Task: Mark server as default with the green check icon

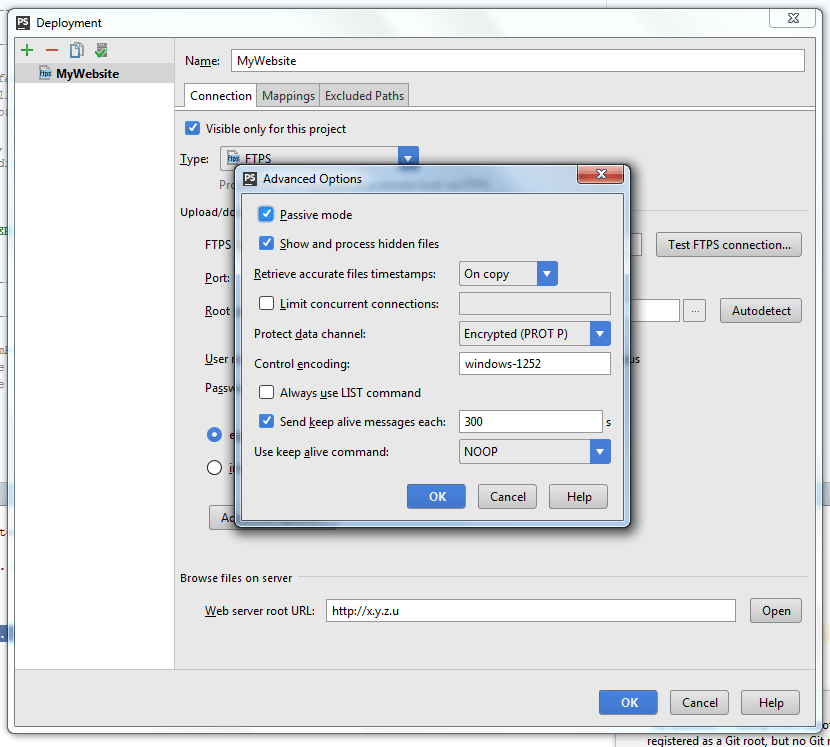Action: coord(101,50)
